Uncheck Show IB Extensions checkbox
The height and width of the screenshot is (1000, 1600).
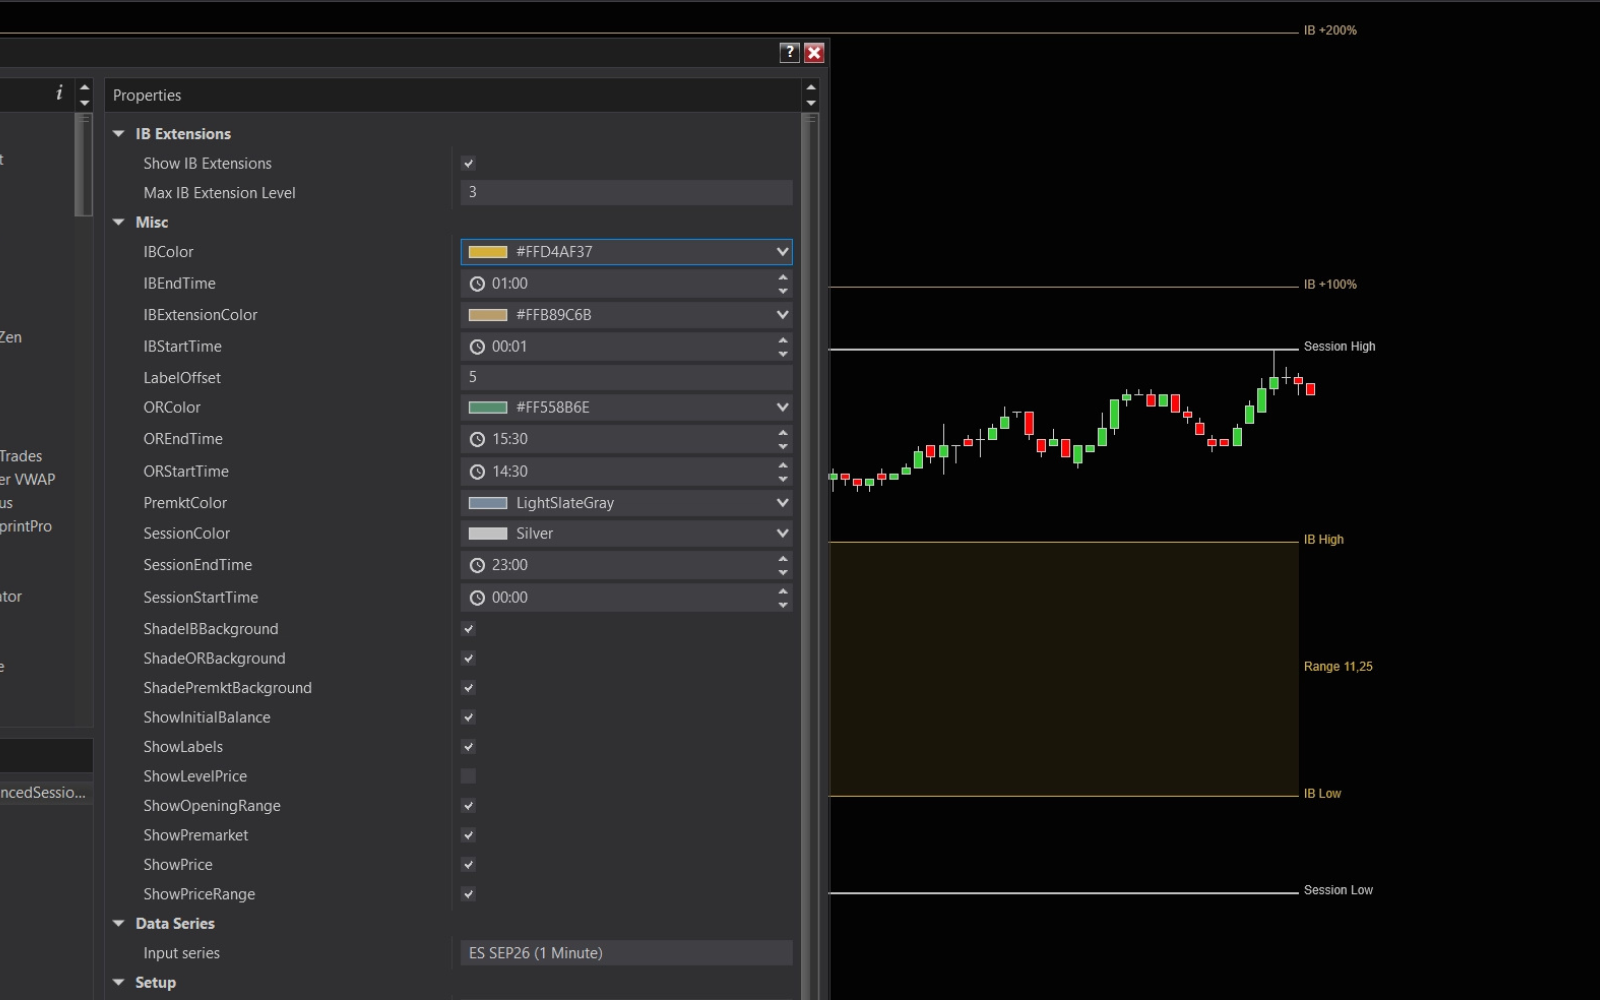(468, 163)
